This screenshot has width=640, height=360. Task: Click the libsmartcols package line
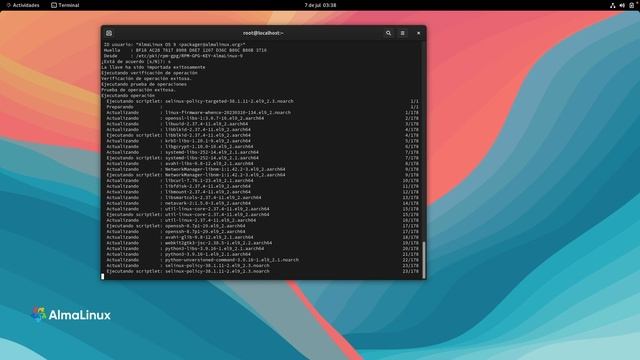(x=262, y=198)
